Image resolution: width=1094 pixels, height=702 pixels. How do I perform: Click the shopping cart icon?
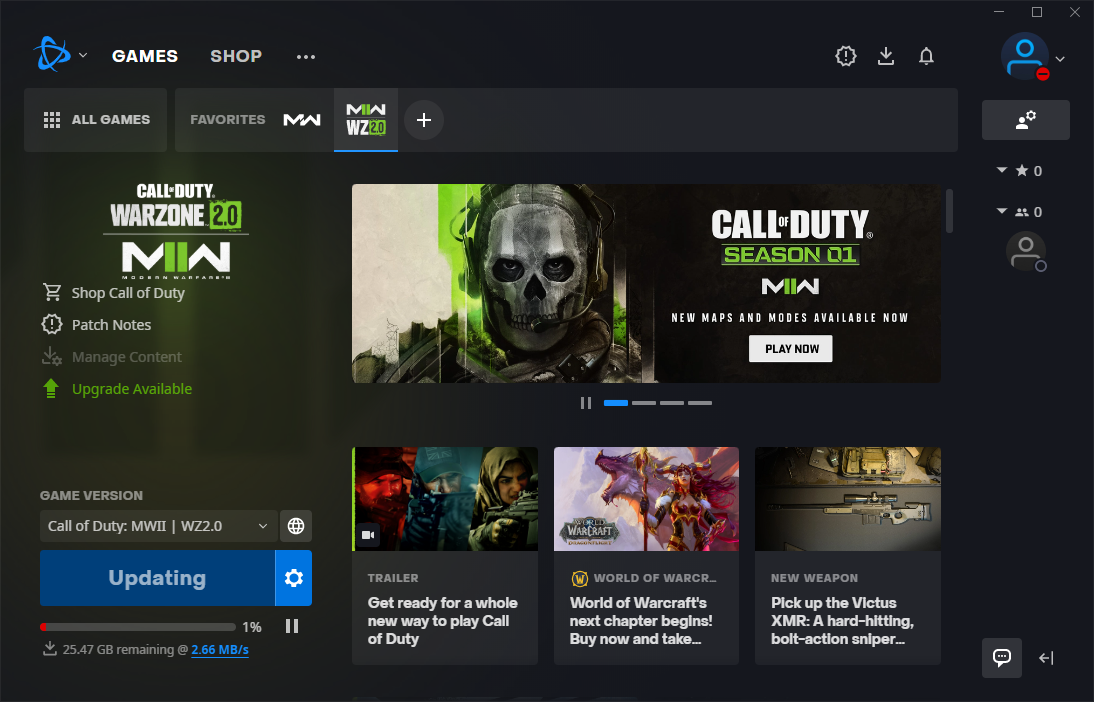click(x=52, y=292)
